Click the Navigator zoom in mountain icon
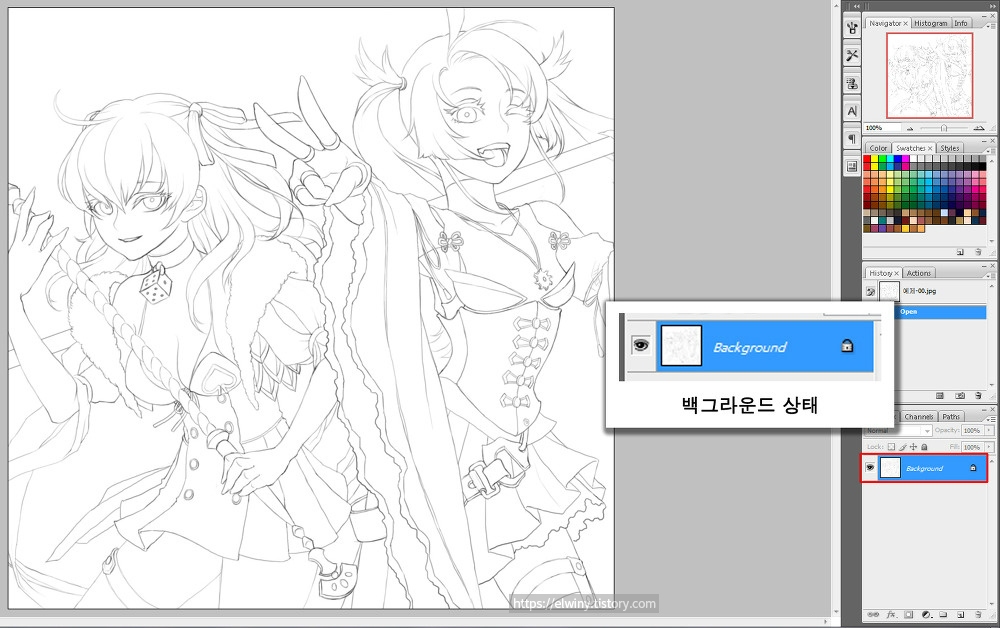This screenshot has width=1000, height=628. click(978, 128)
